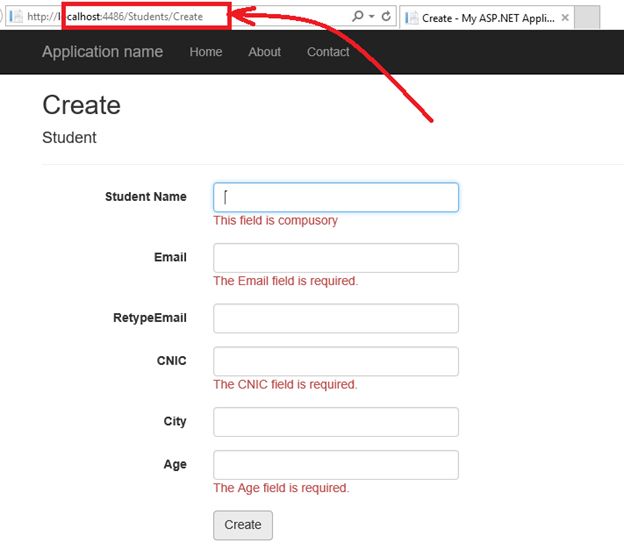Open a new blank tab

pos(587,17)
